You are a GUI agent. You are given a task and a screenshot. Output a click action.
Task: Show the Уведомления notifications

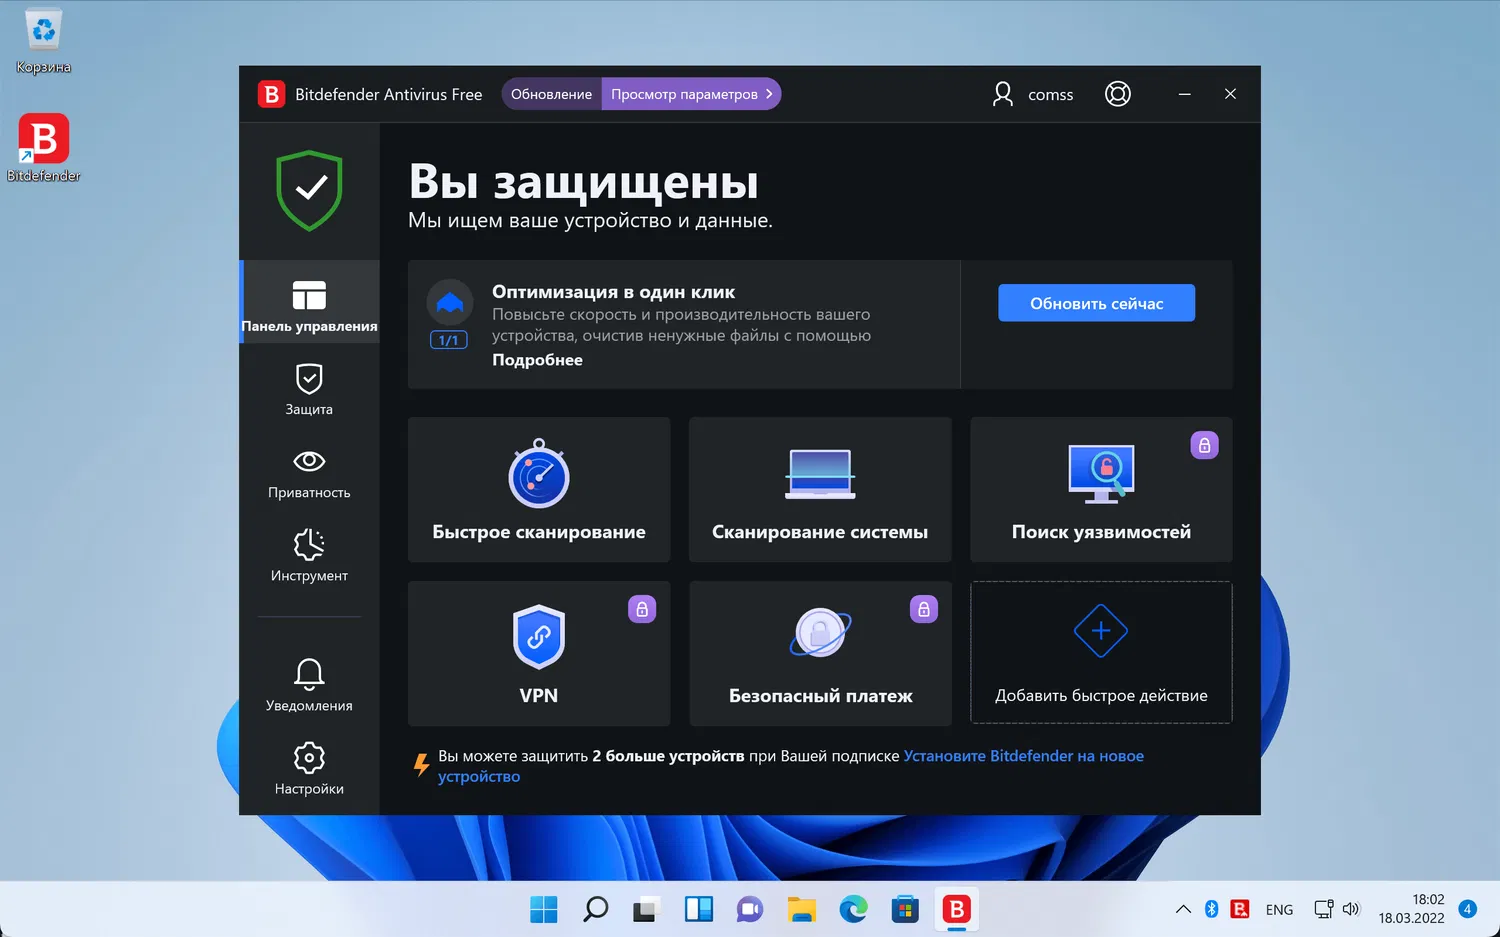[x=310, y=685]
